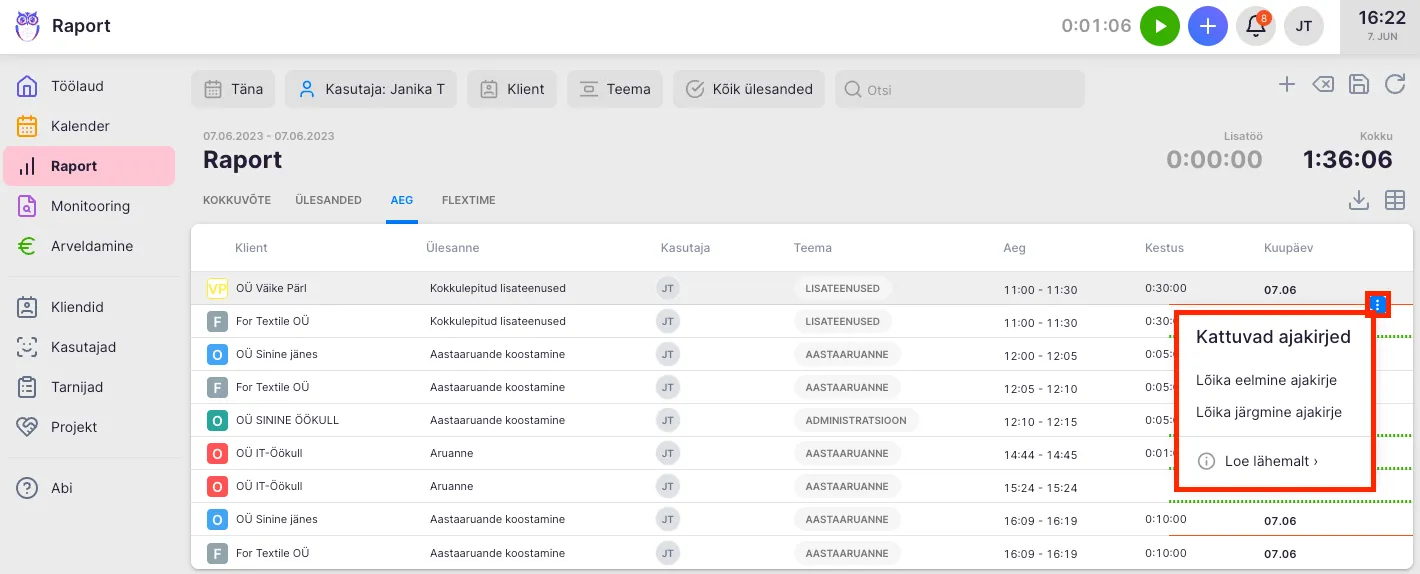
Task: Switch to the Kokkuvõte tab
Action: pyautogui.click(x=237, y=200)
